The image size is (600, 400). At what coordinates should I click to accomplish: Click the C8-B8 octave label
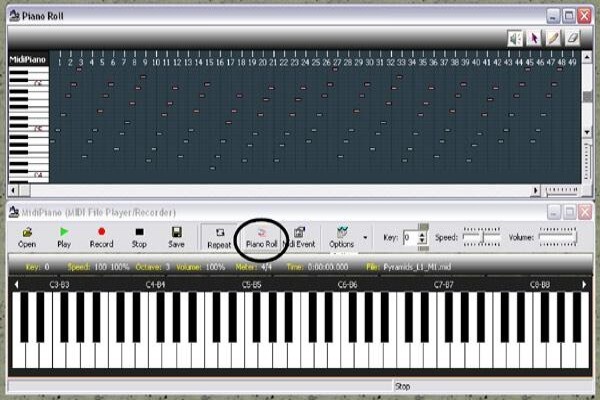pos(540,284)
